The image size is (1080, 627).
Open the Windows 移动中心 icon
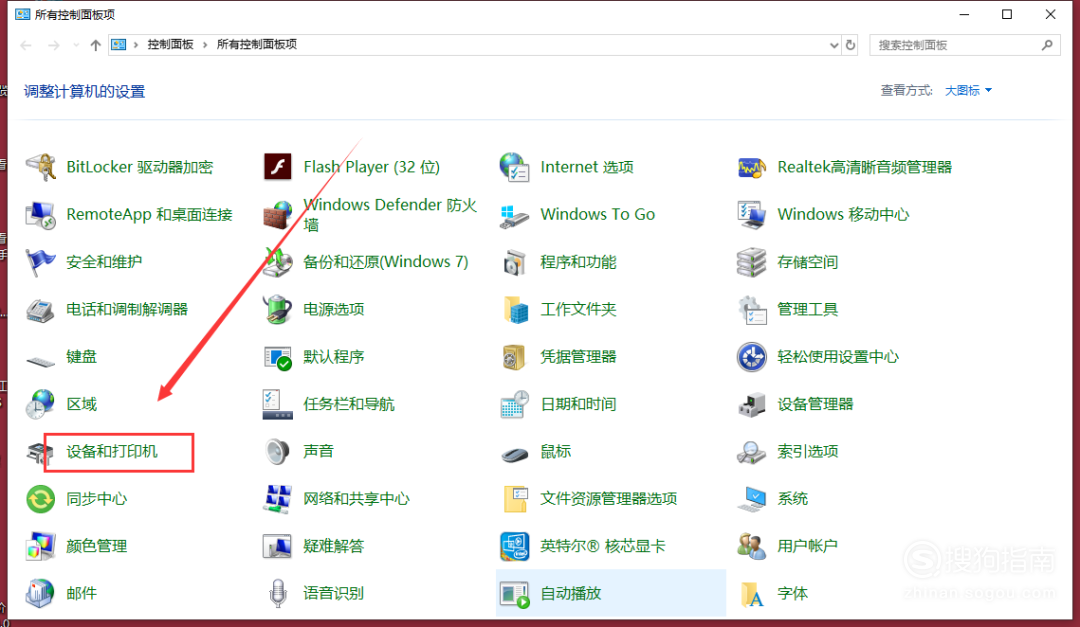click(751, 215)
